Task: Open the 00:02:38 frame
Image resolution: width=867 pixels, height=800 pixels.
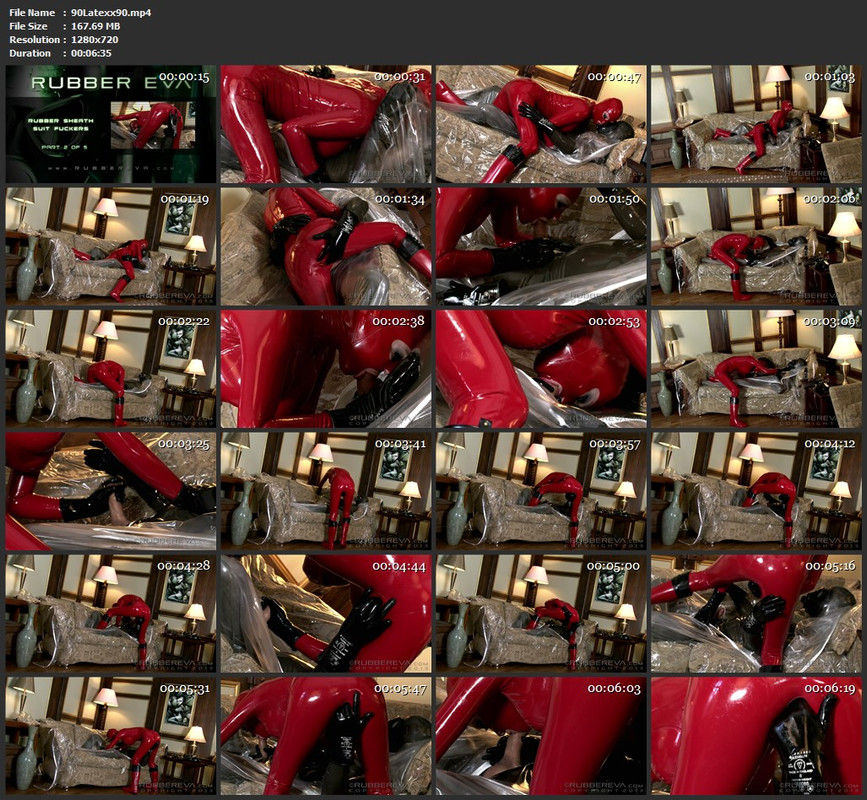Action: [326, 369]
